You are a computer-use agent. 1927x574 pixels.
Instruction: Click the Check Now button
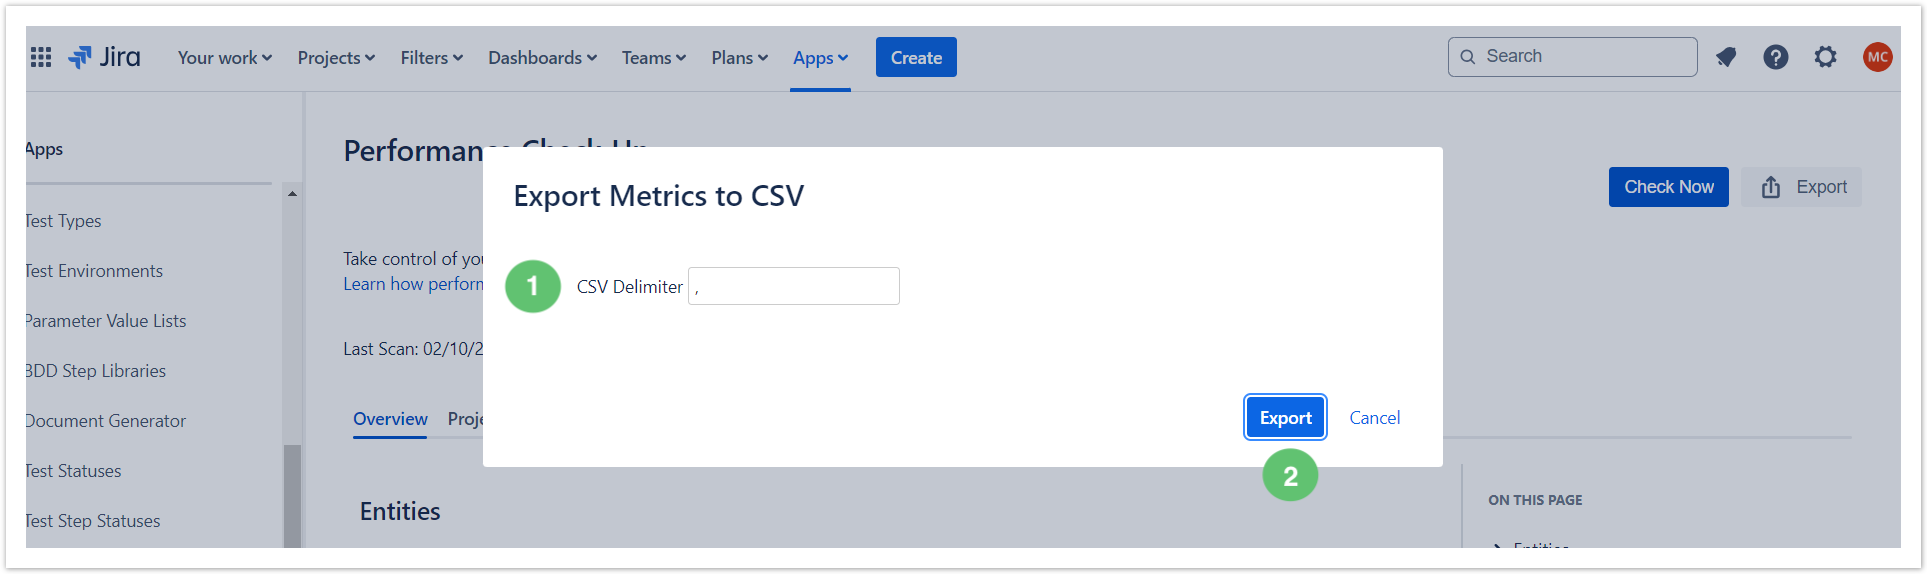click(x=1669, y=187)
